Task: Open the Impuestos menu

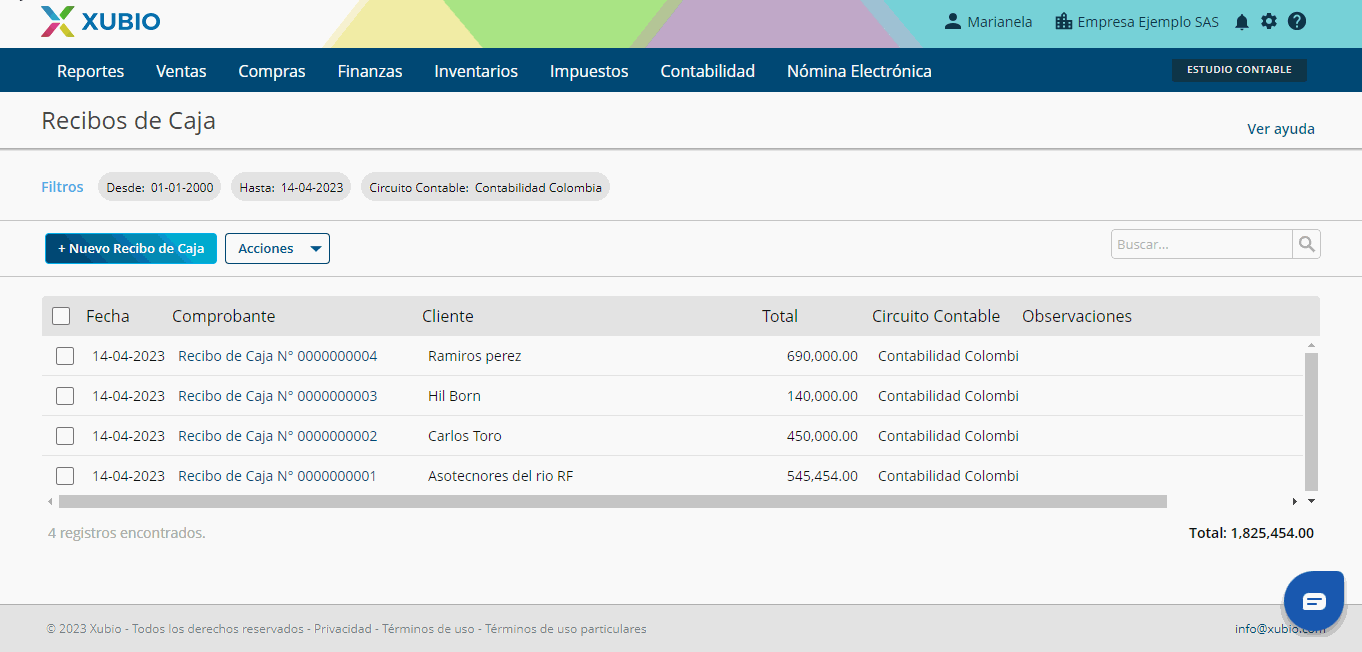Action: 589,71
